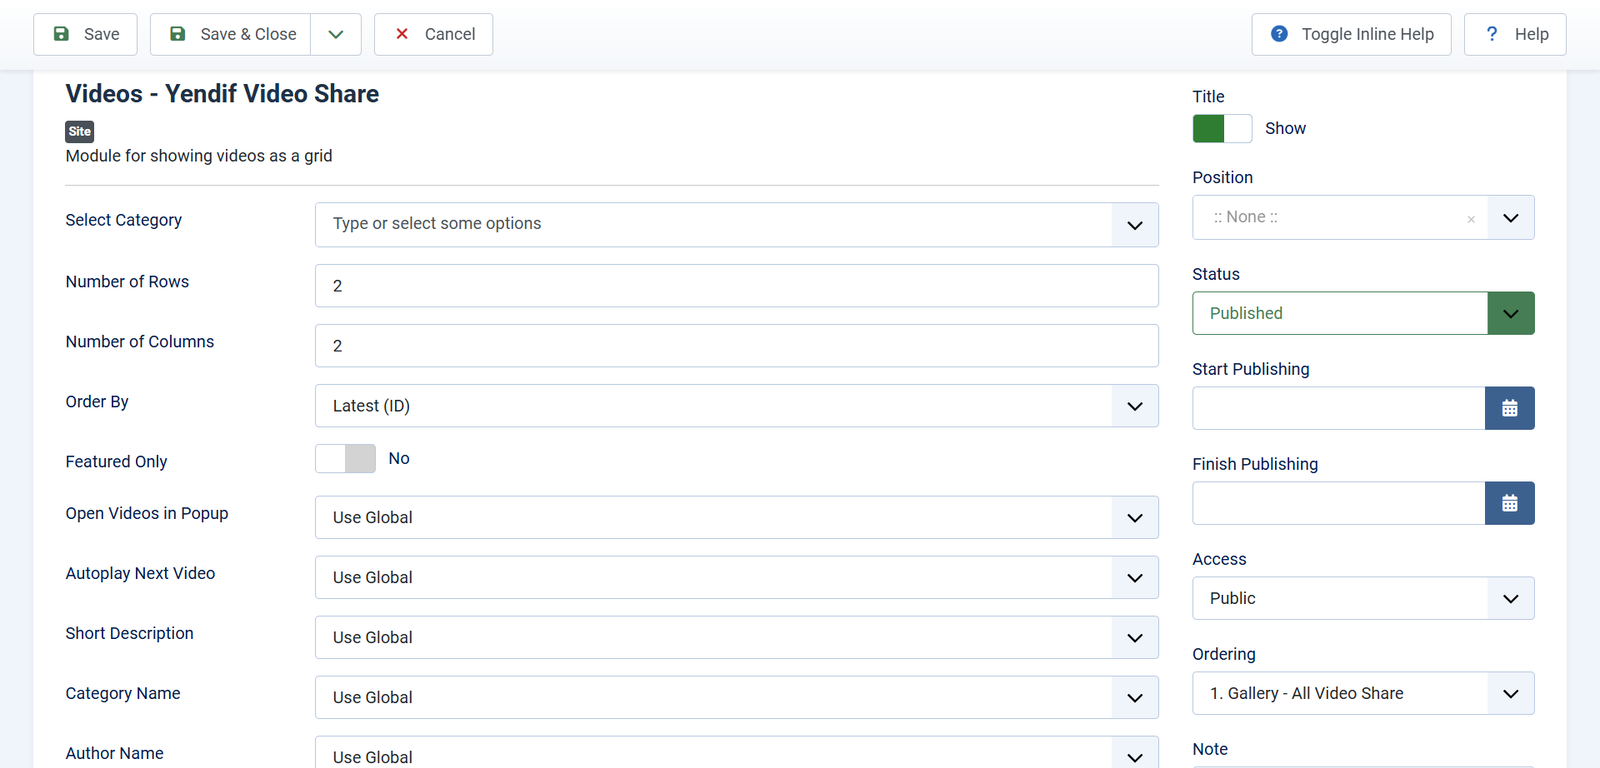This screenshot has width=1600, height=768.
Task: Open the Access dropdown
Action: pos(1363,598)
